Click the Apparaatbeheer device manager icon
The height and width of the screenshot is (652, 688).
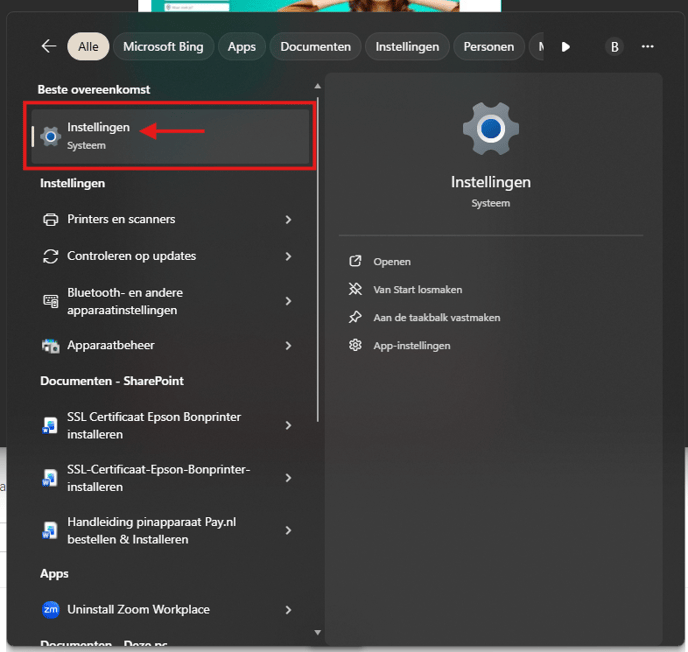click(x=51, y=346)
